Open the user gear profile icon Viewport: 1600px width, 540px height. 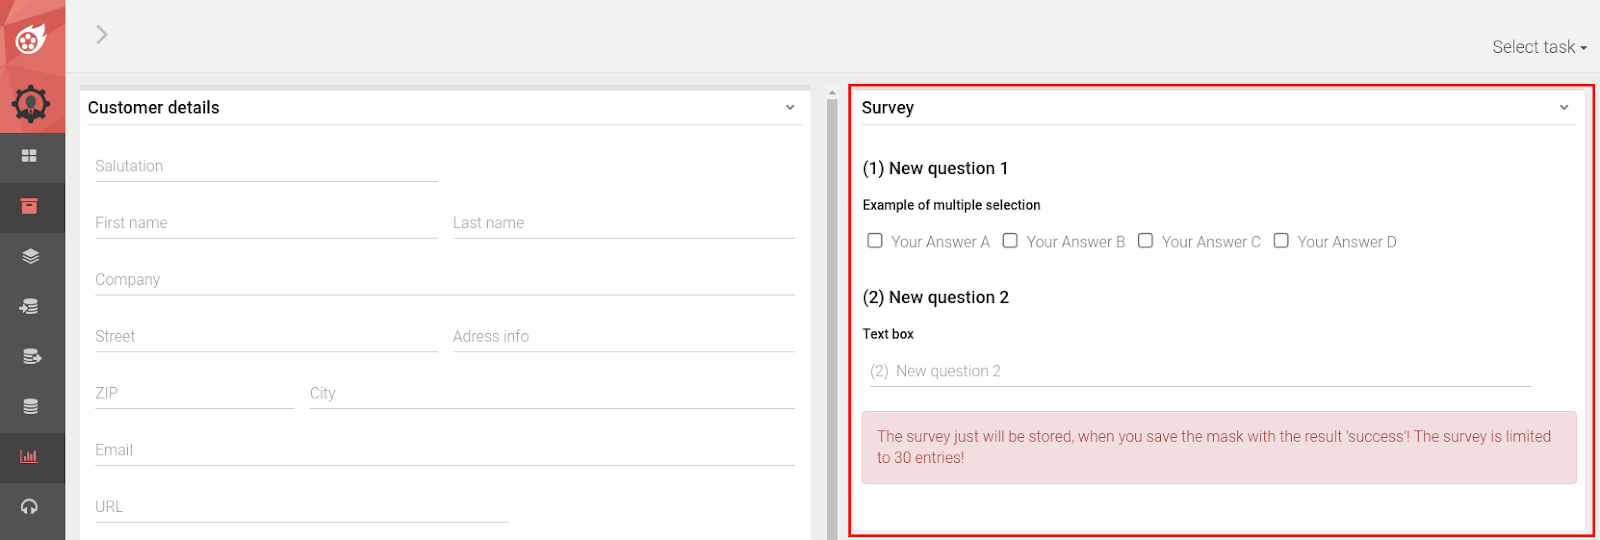click(31, 103)
